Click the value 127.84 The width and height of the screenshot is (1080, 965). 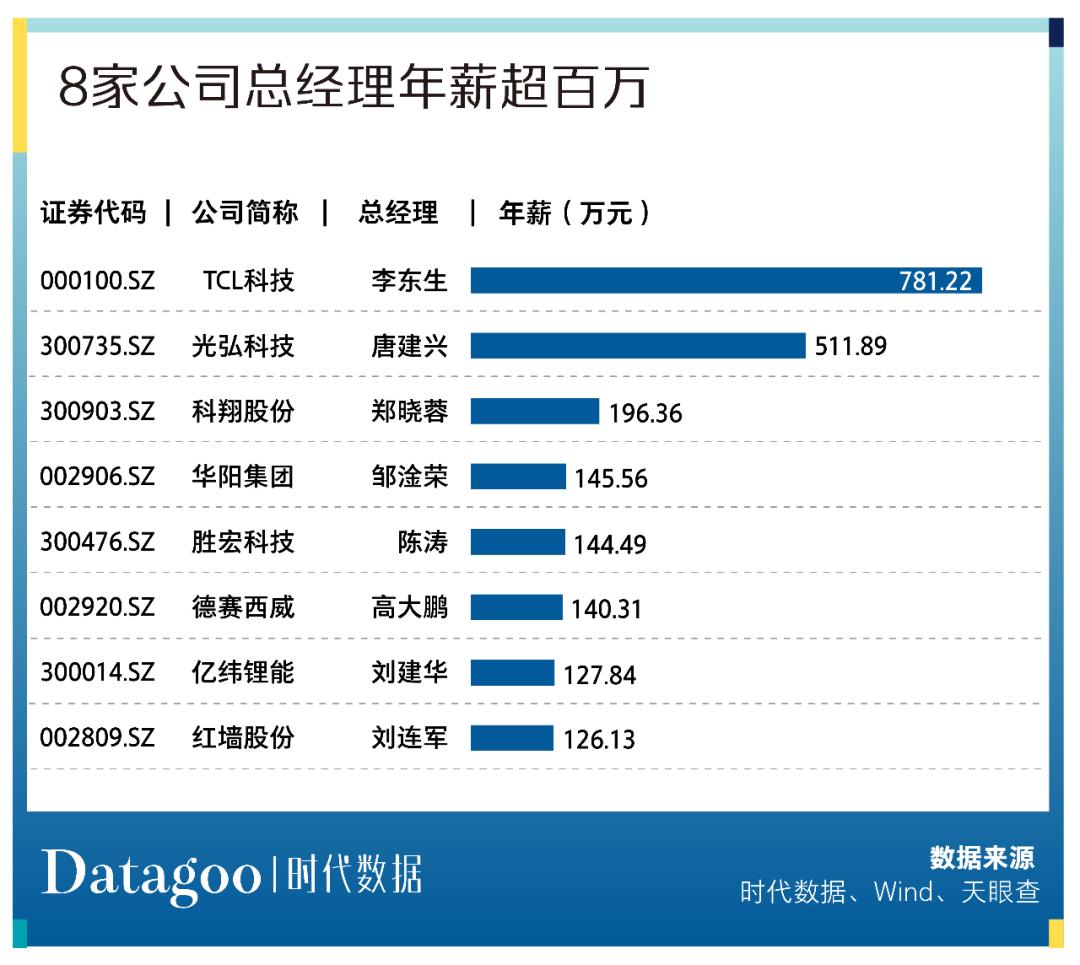(x=599, y=675)
